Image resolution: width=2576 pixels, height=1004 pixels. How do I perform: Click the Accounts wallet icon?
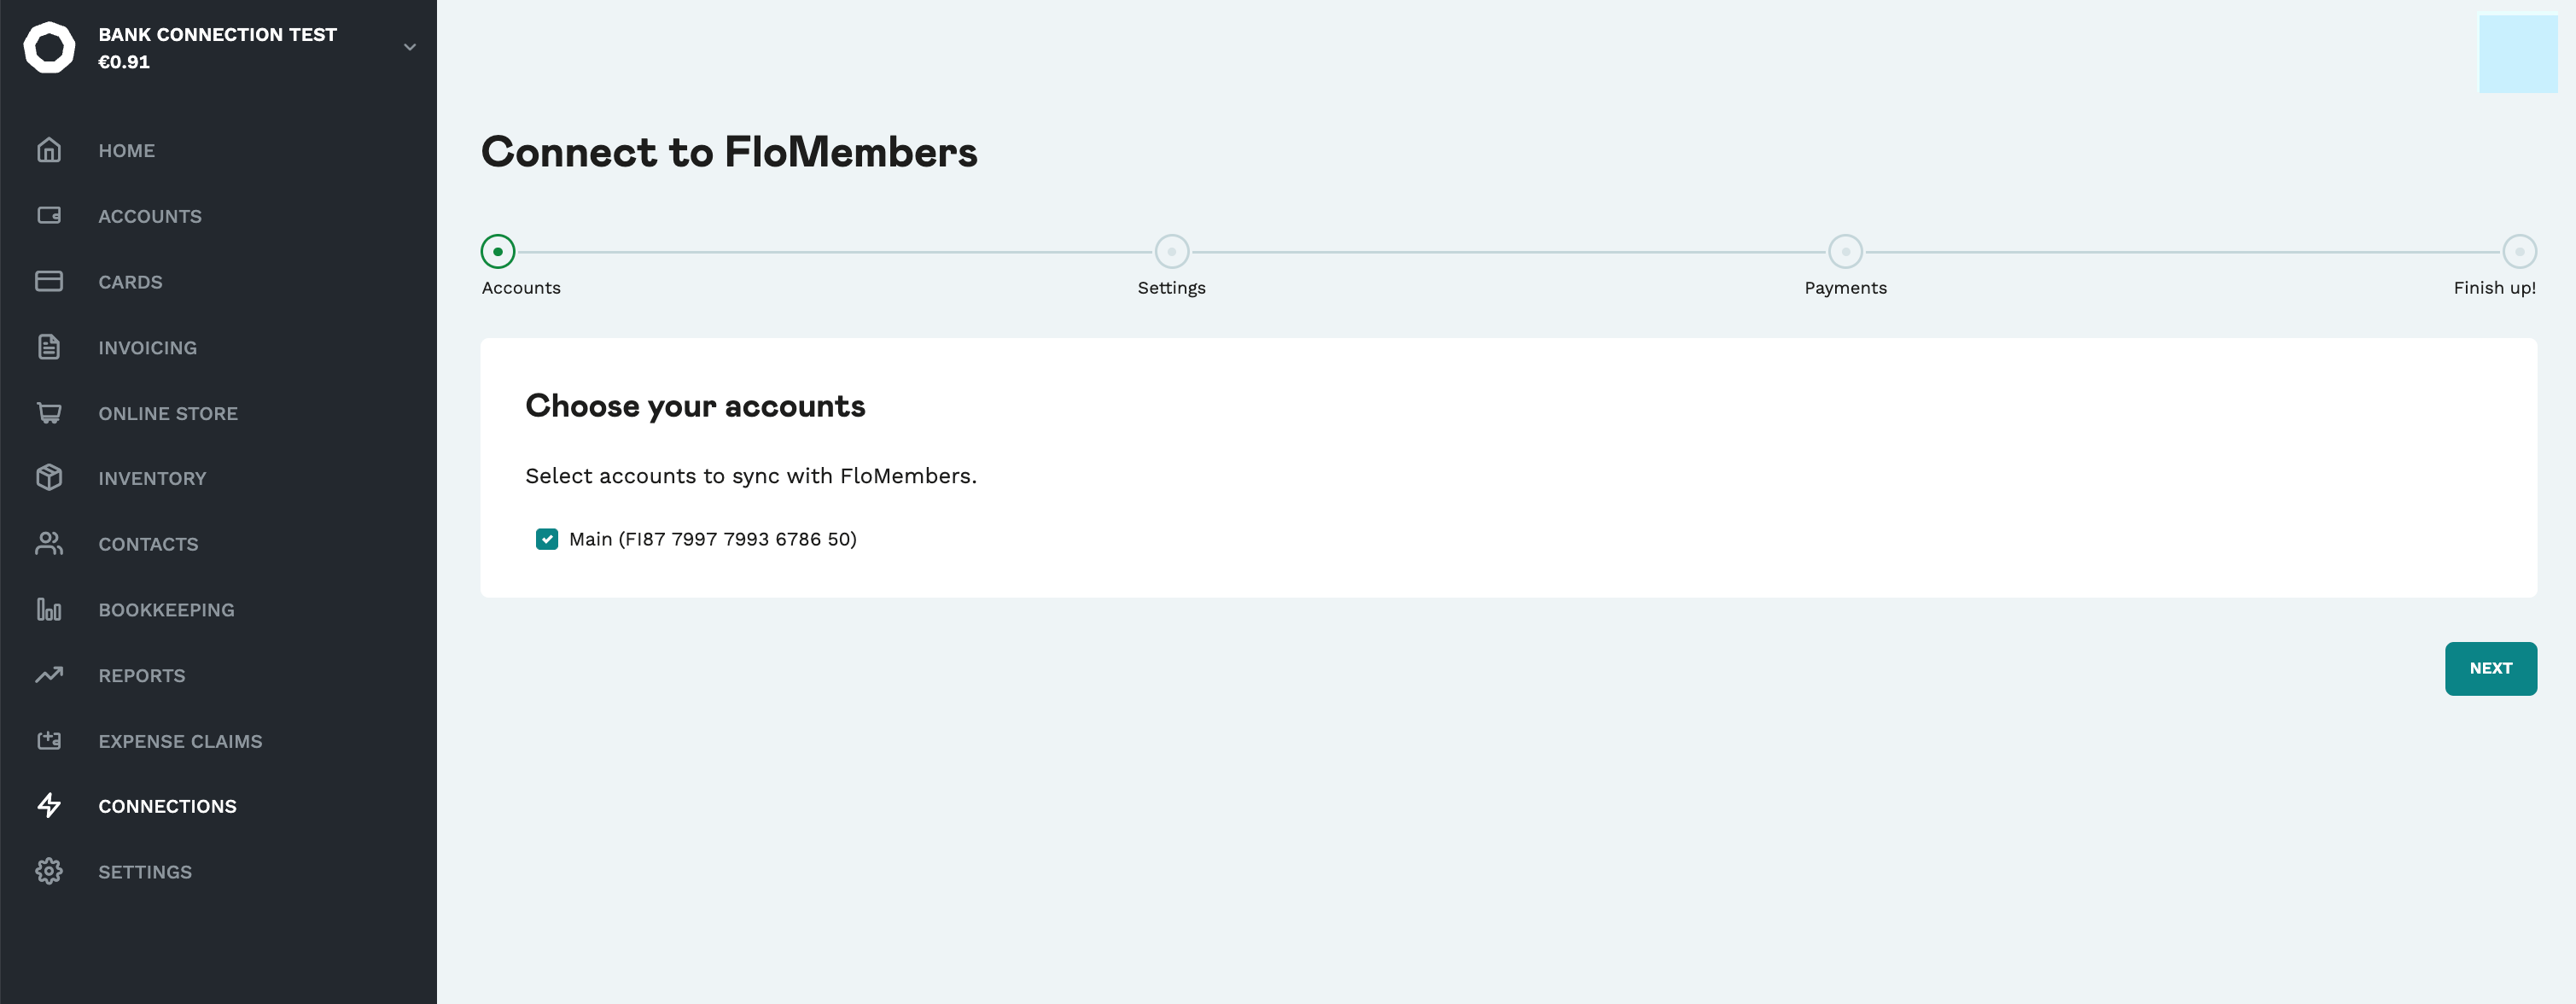(x=49, y=216)
